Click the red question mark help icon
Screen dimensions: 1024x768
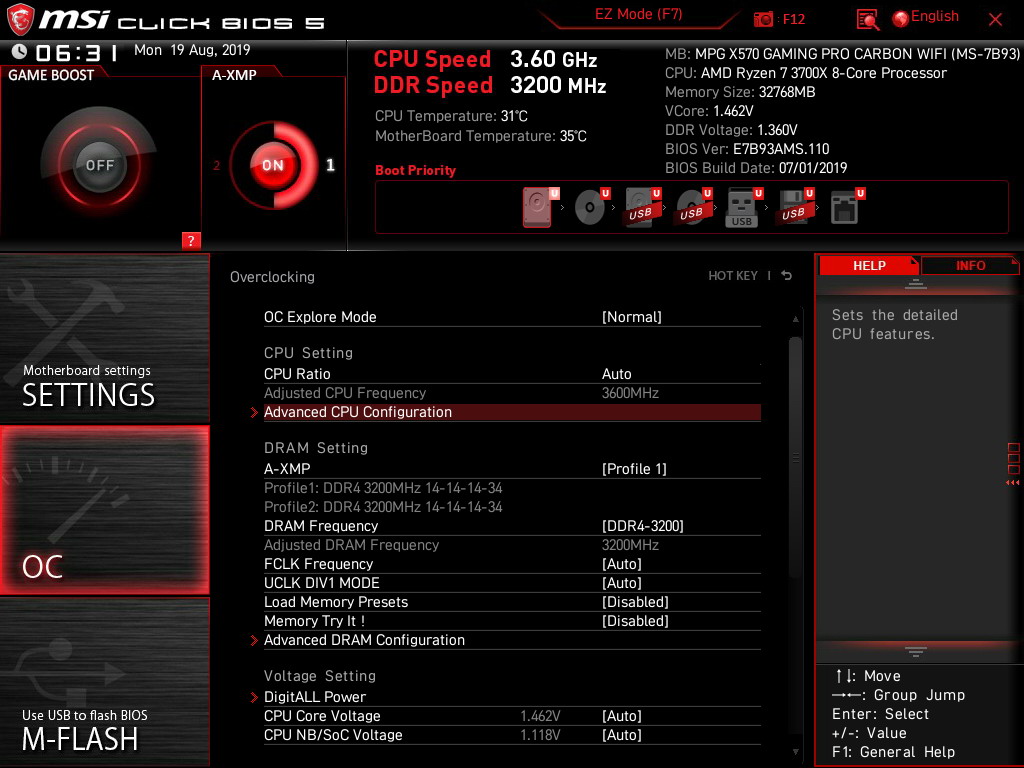click(x=191, y=240)
